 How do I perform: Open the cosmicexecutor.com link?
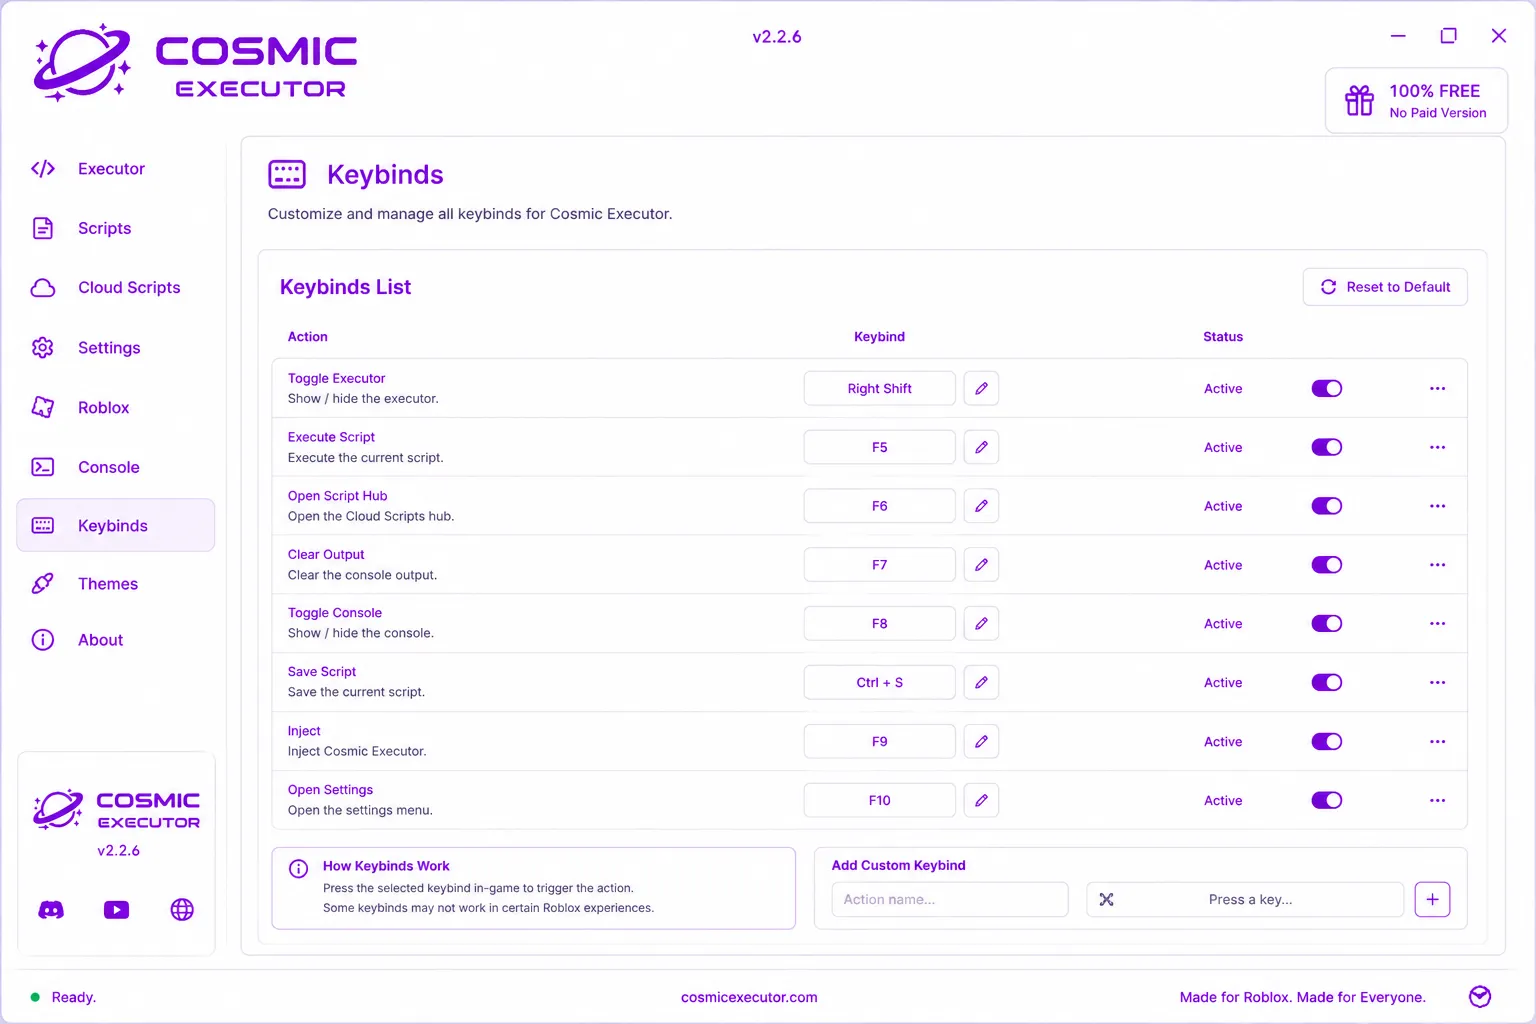[749, 997]
